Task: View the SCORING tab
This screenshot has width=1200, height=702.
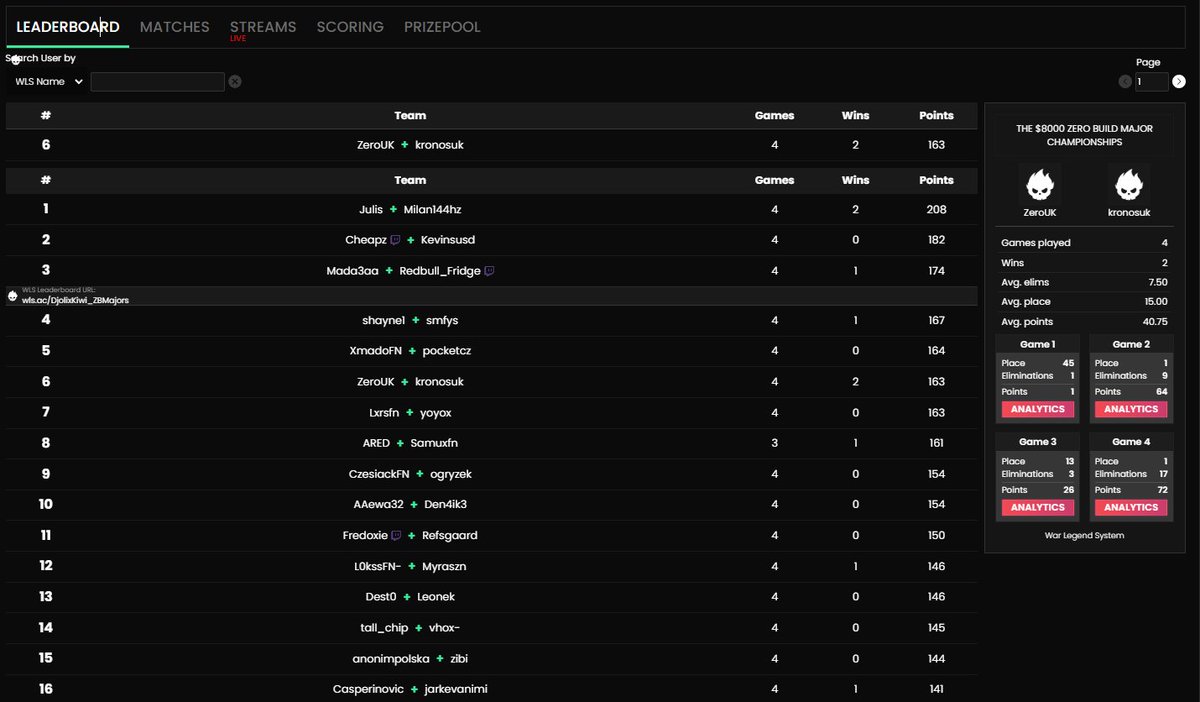Action: (x=350, y=27)
